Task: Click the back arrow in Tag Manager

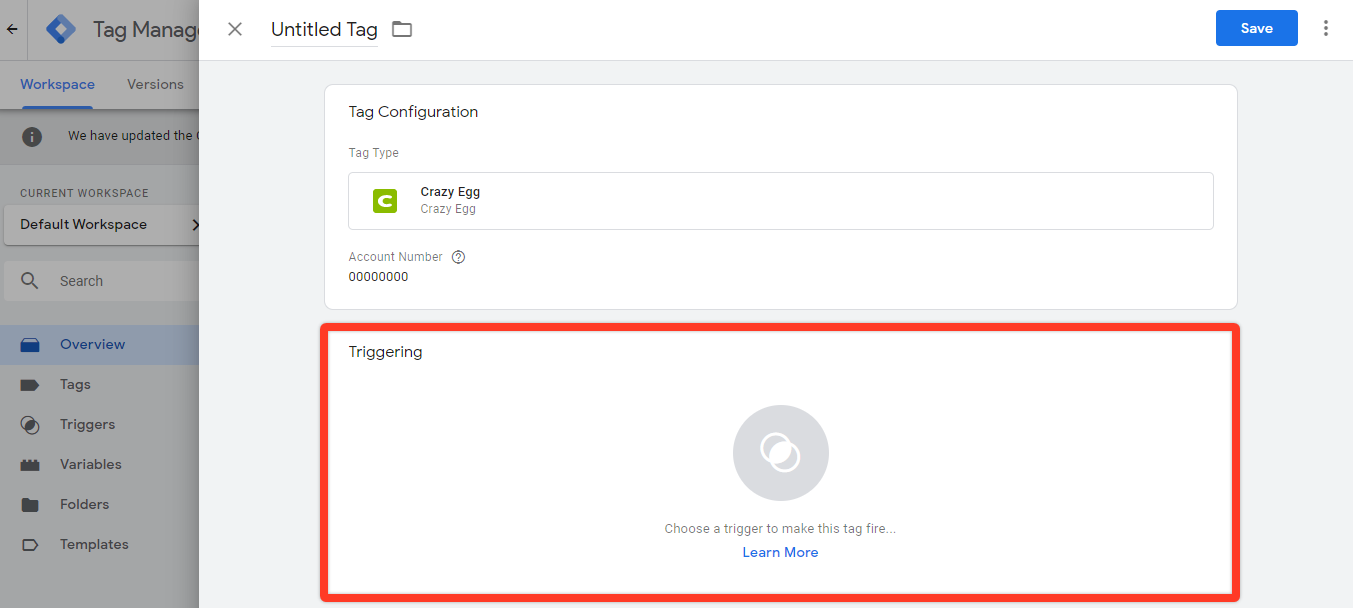Action: coord(12,29)
